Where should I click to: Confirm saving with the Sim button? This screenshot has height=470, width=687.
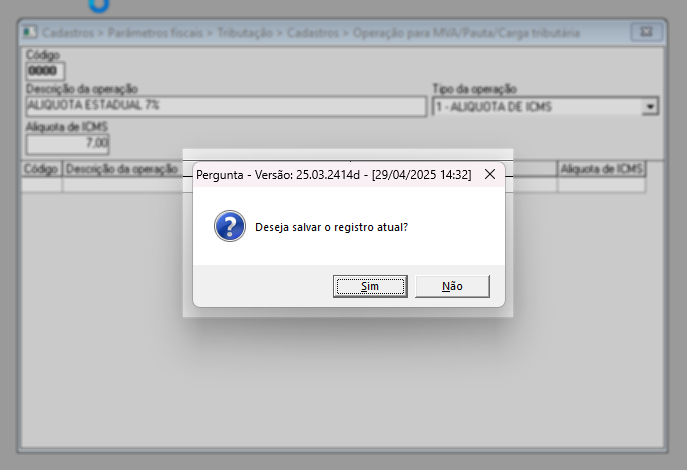tap(370, 286)
